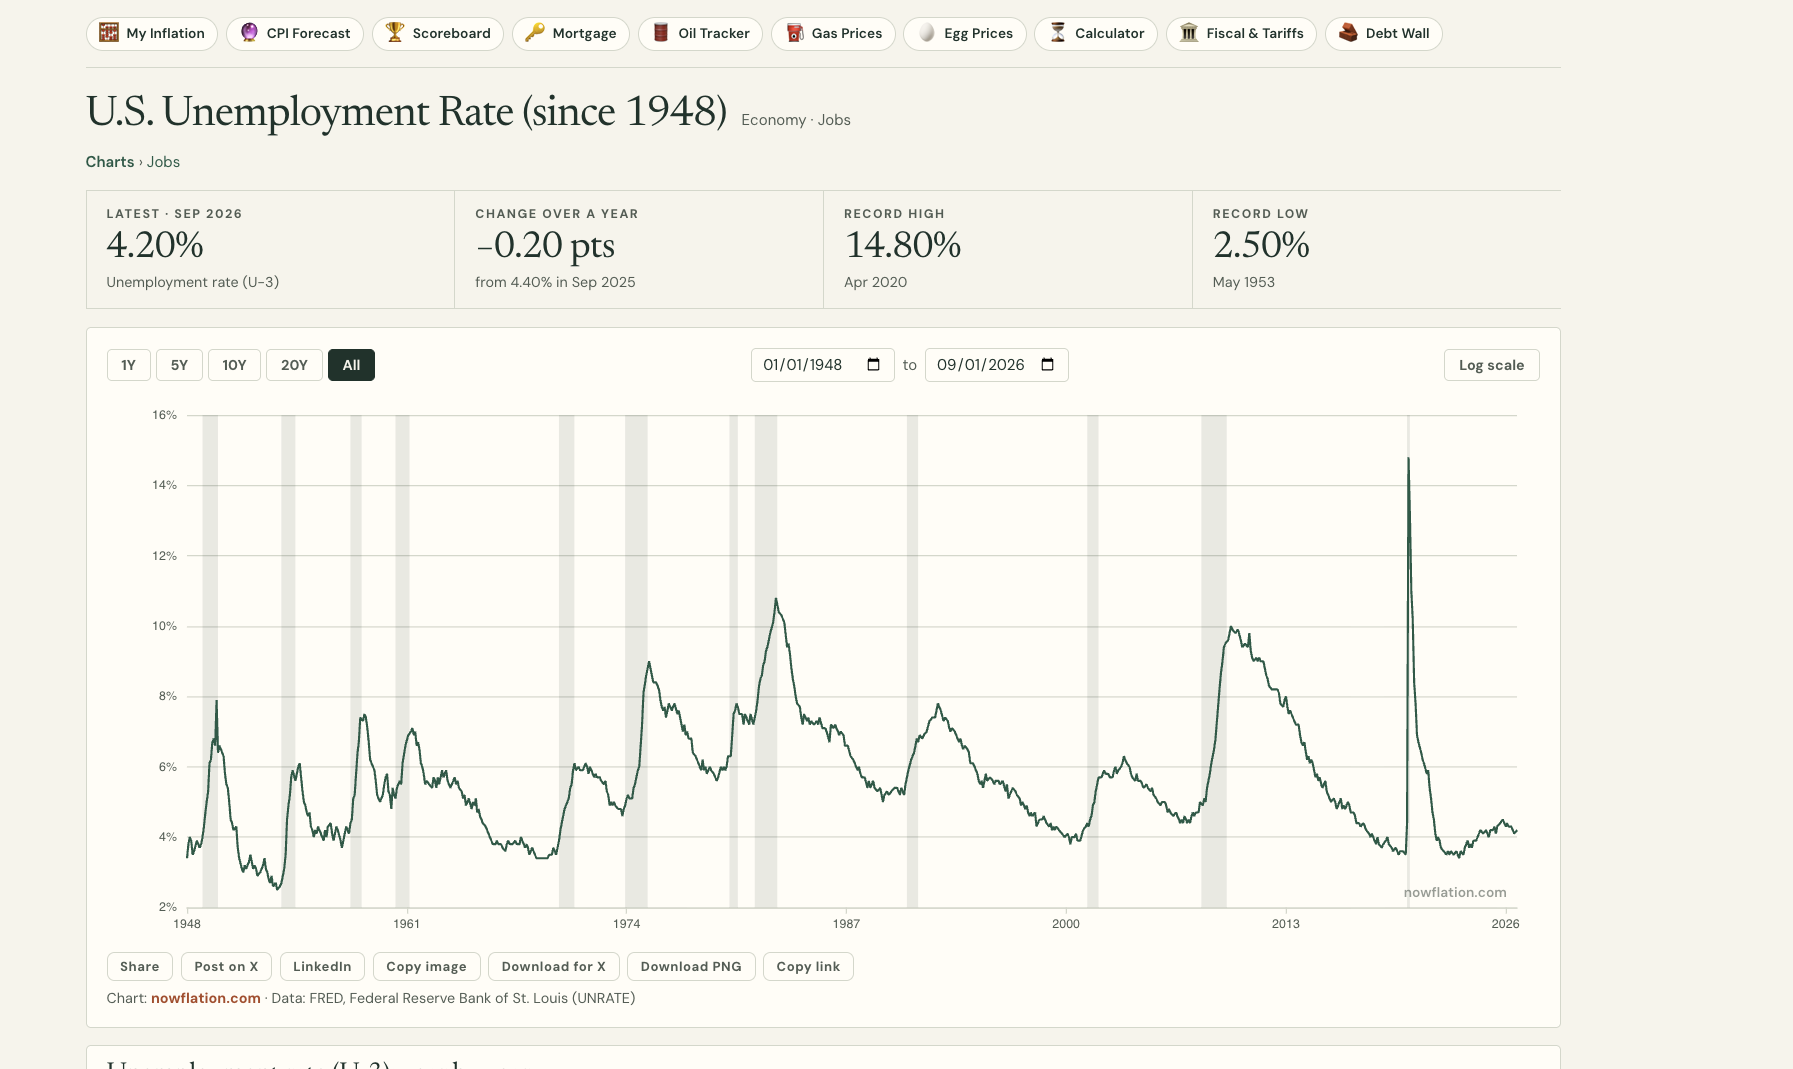This screenshot has height=1069, width=1793.
Task: Click the Economy · Jobs category label
Action: [796, 120]
